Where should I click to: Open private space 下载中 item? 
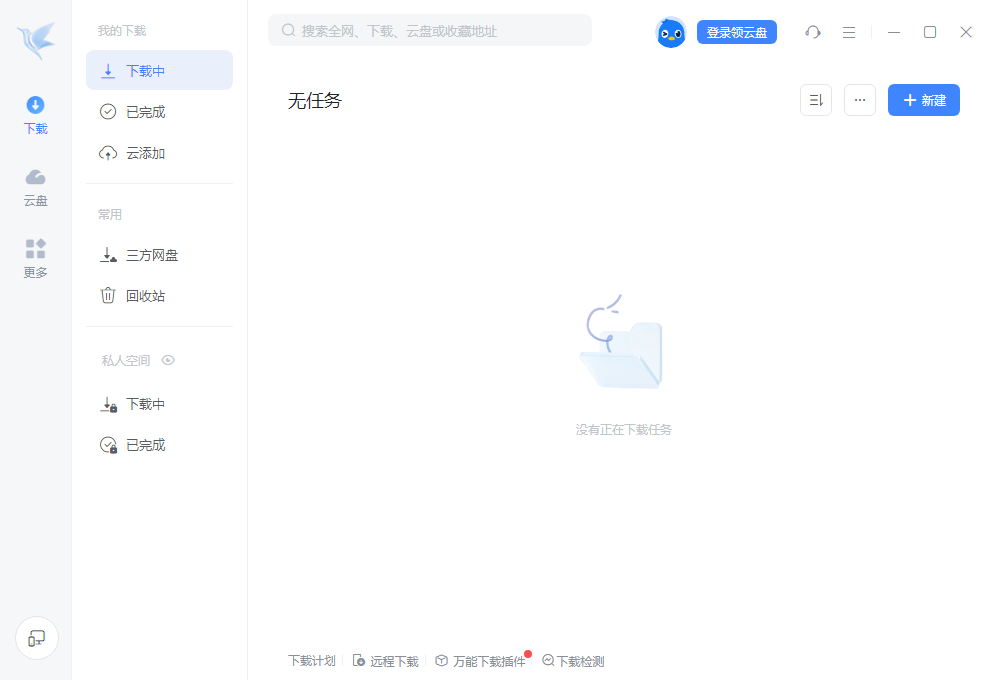tap(145, 404)
